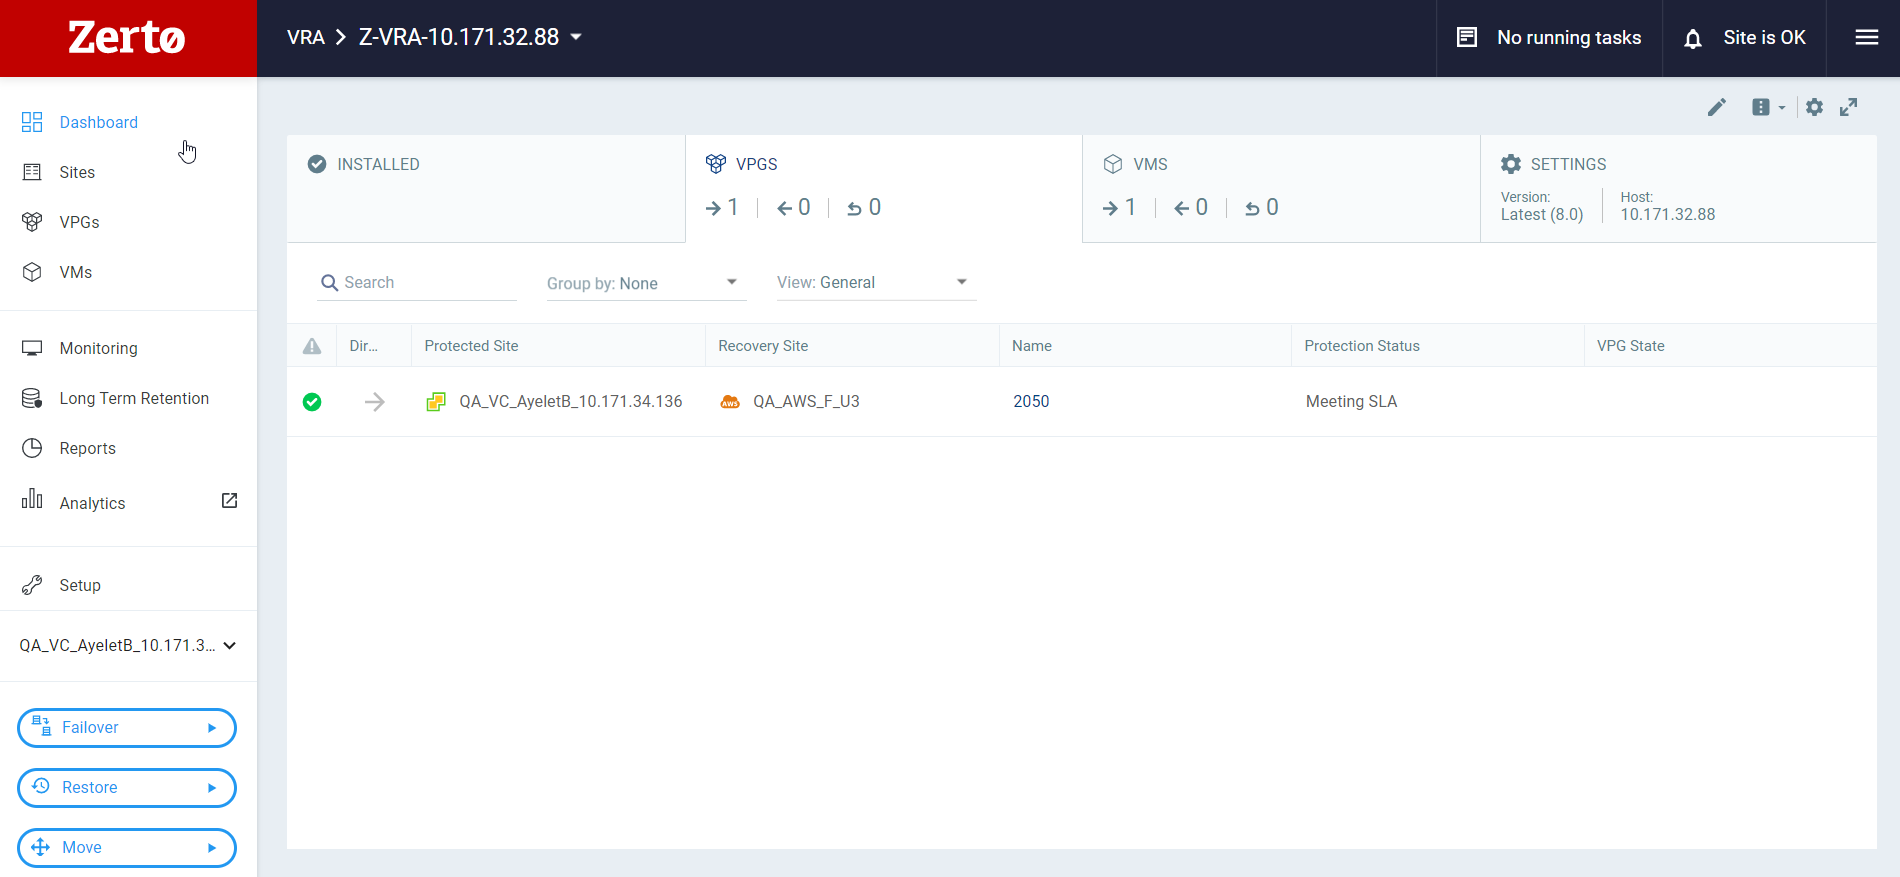Click the VPGs cubes sidebar icon
Screen dimensions: 1900x877
coord(32,222)
